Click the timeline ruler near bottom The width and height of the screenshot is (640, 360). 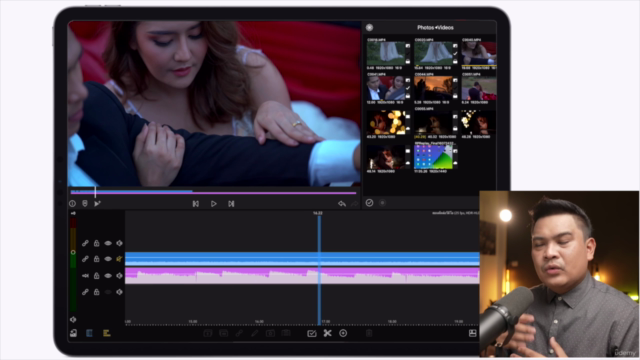click(302, 322)
